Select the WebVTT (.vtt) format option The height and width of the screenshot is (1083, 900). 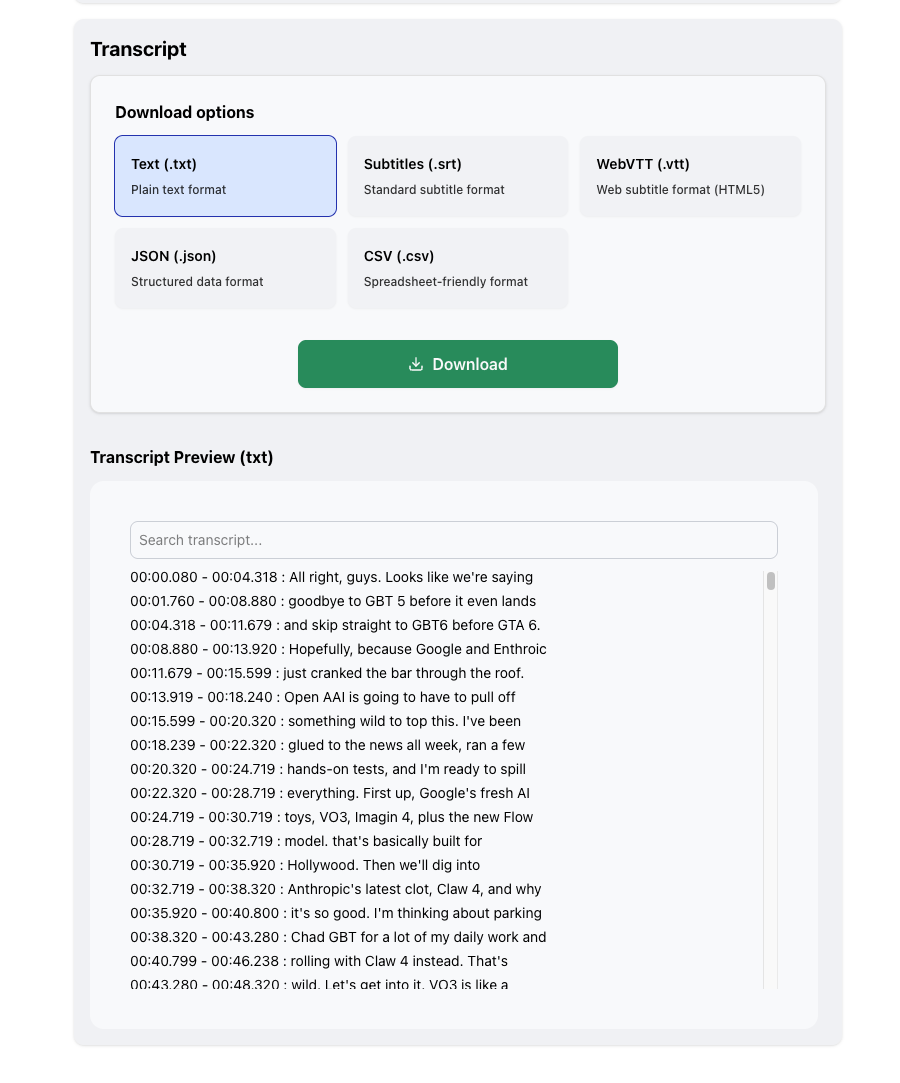(x=690, y=176)
